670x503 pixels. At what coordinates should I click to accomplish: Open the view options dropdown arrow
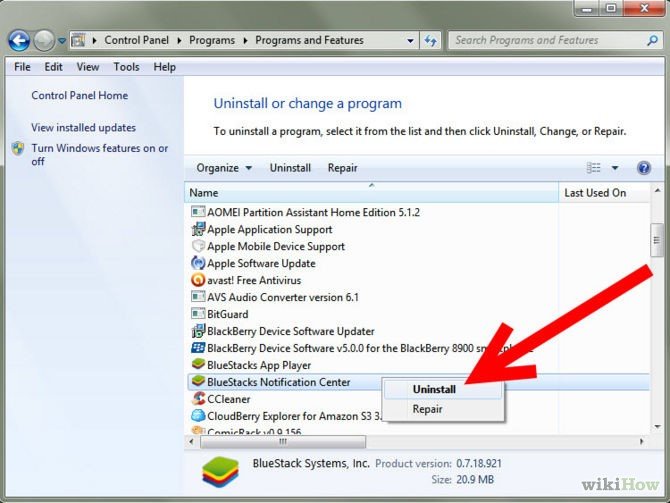pos(615,168)
